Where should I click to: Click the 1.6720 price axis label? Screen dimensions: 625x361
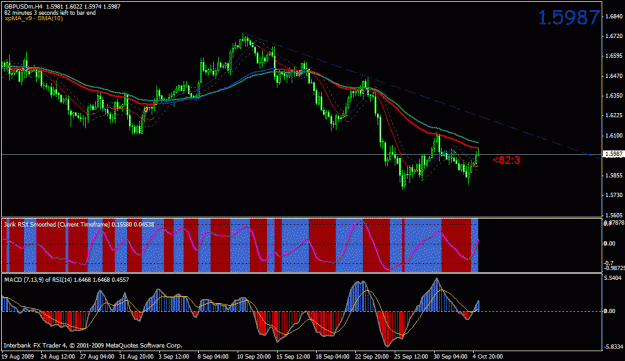(x=614, y=36)
